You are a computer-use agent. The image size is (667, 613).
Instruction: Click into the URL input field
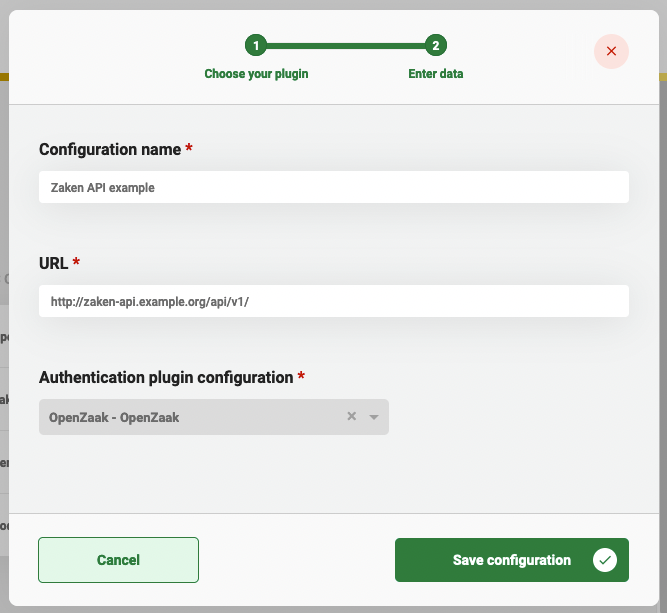point(333,301)
